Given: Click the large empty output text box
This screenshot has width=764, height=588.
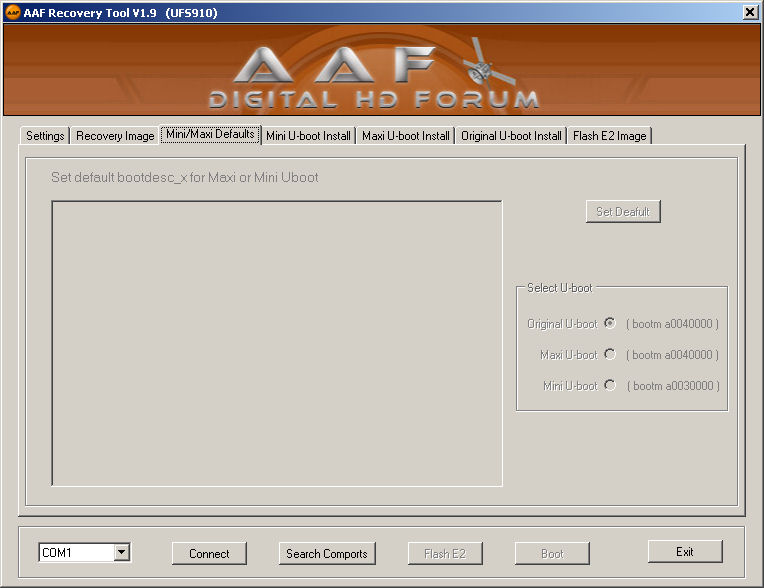Looking at the screenshot, I should coord(277,343).
